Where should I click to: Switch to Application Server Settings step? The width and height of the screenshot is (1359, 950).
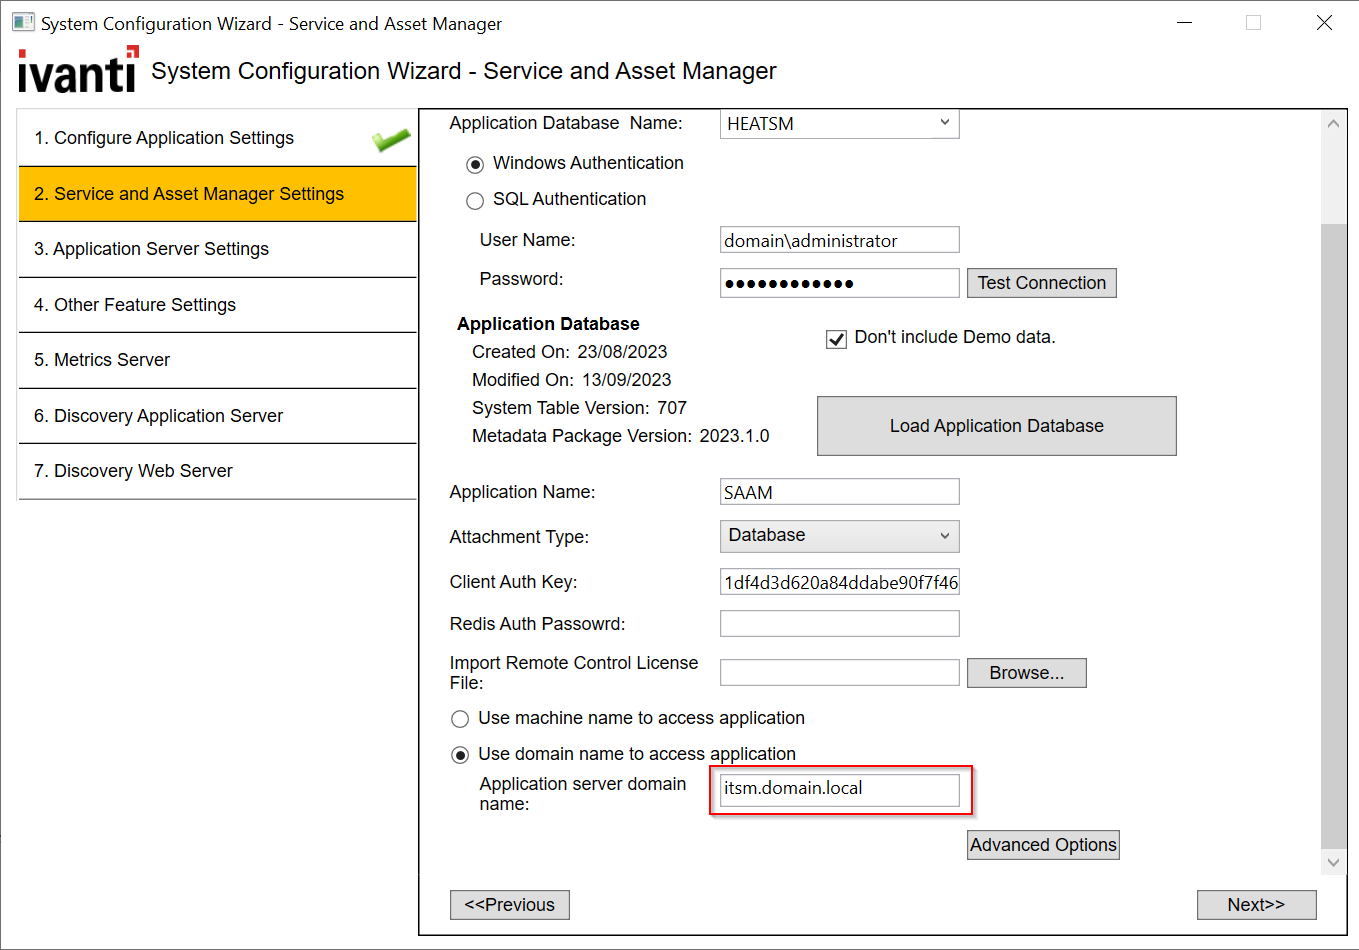point(217,248)
